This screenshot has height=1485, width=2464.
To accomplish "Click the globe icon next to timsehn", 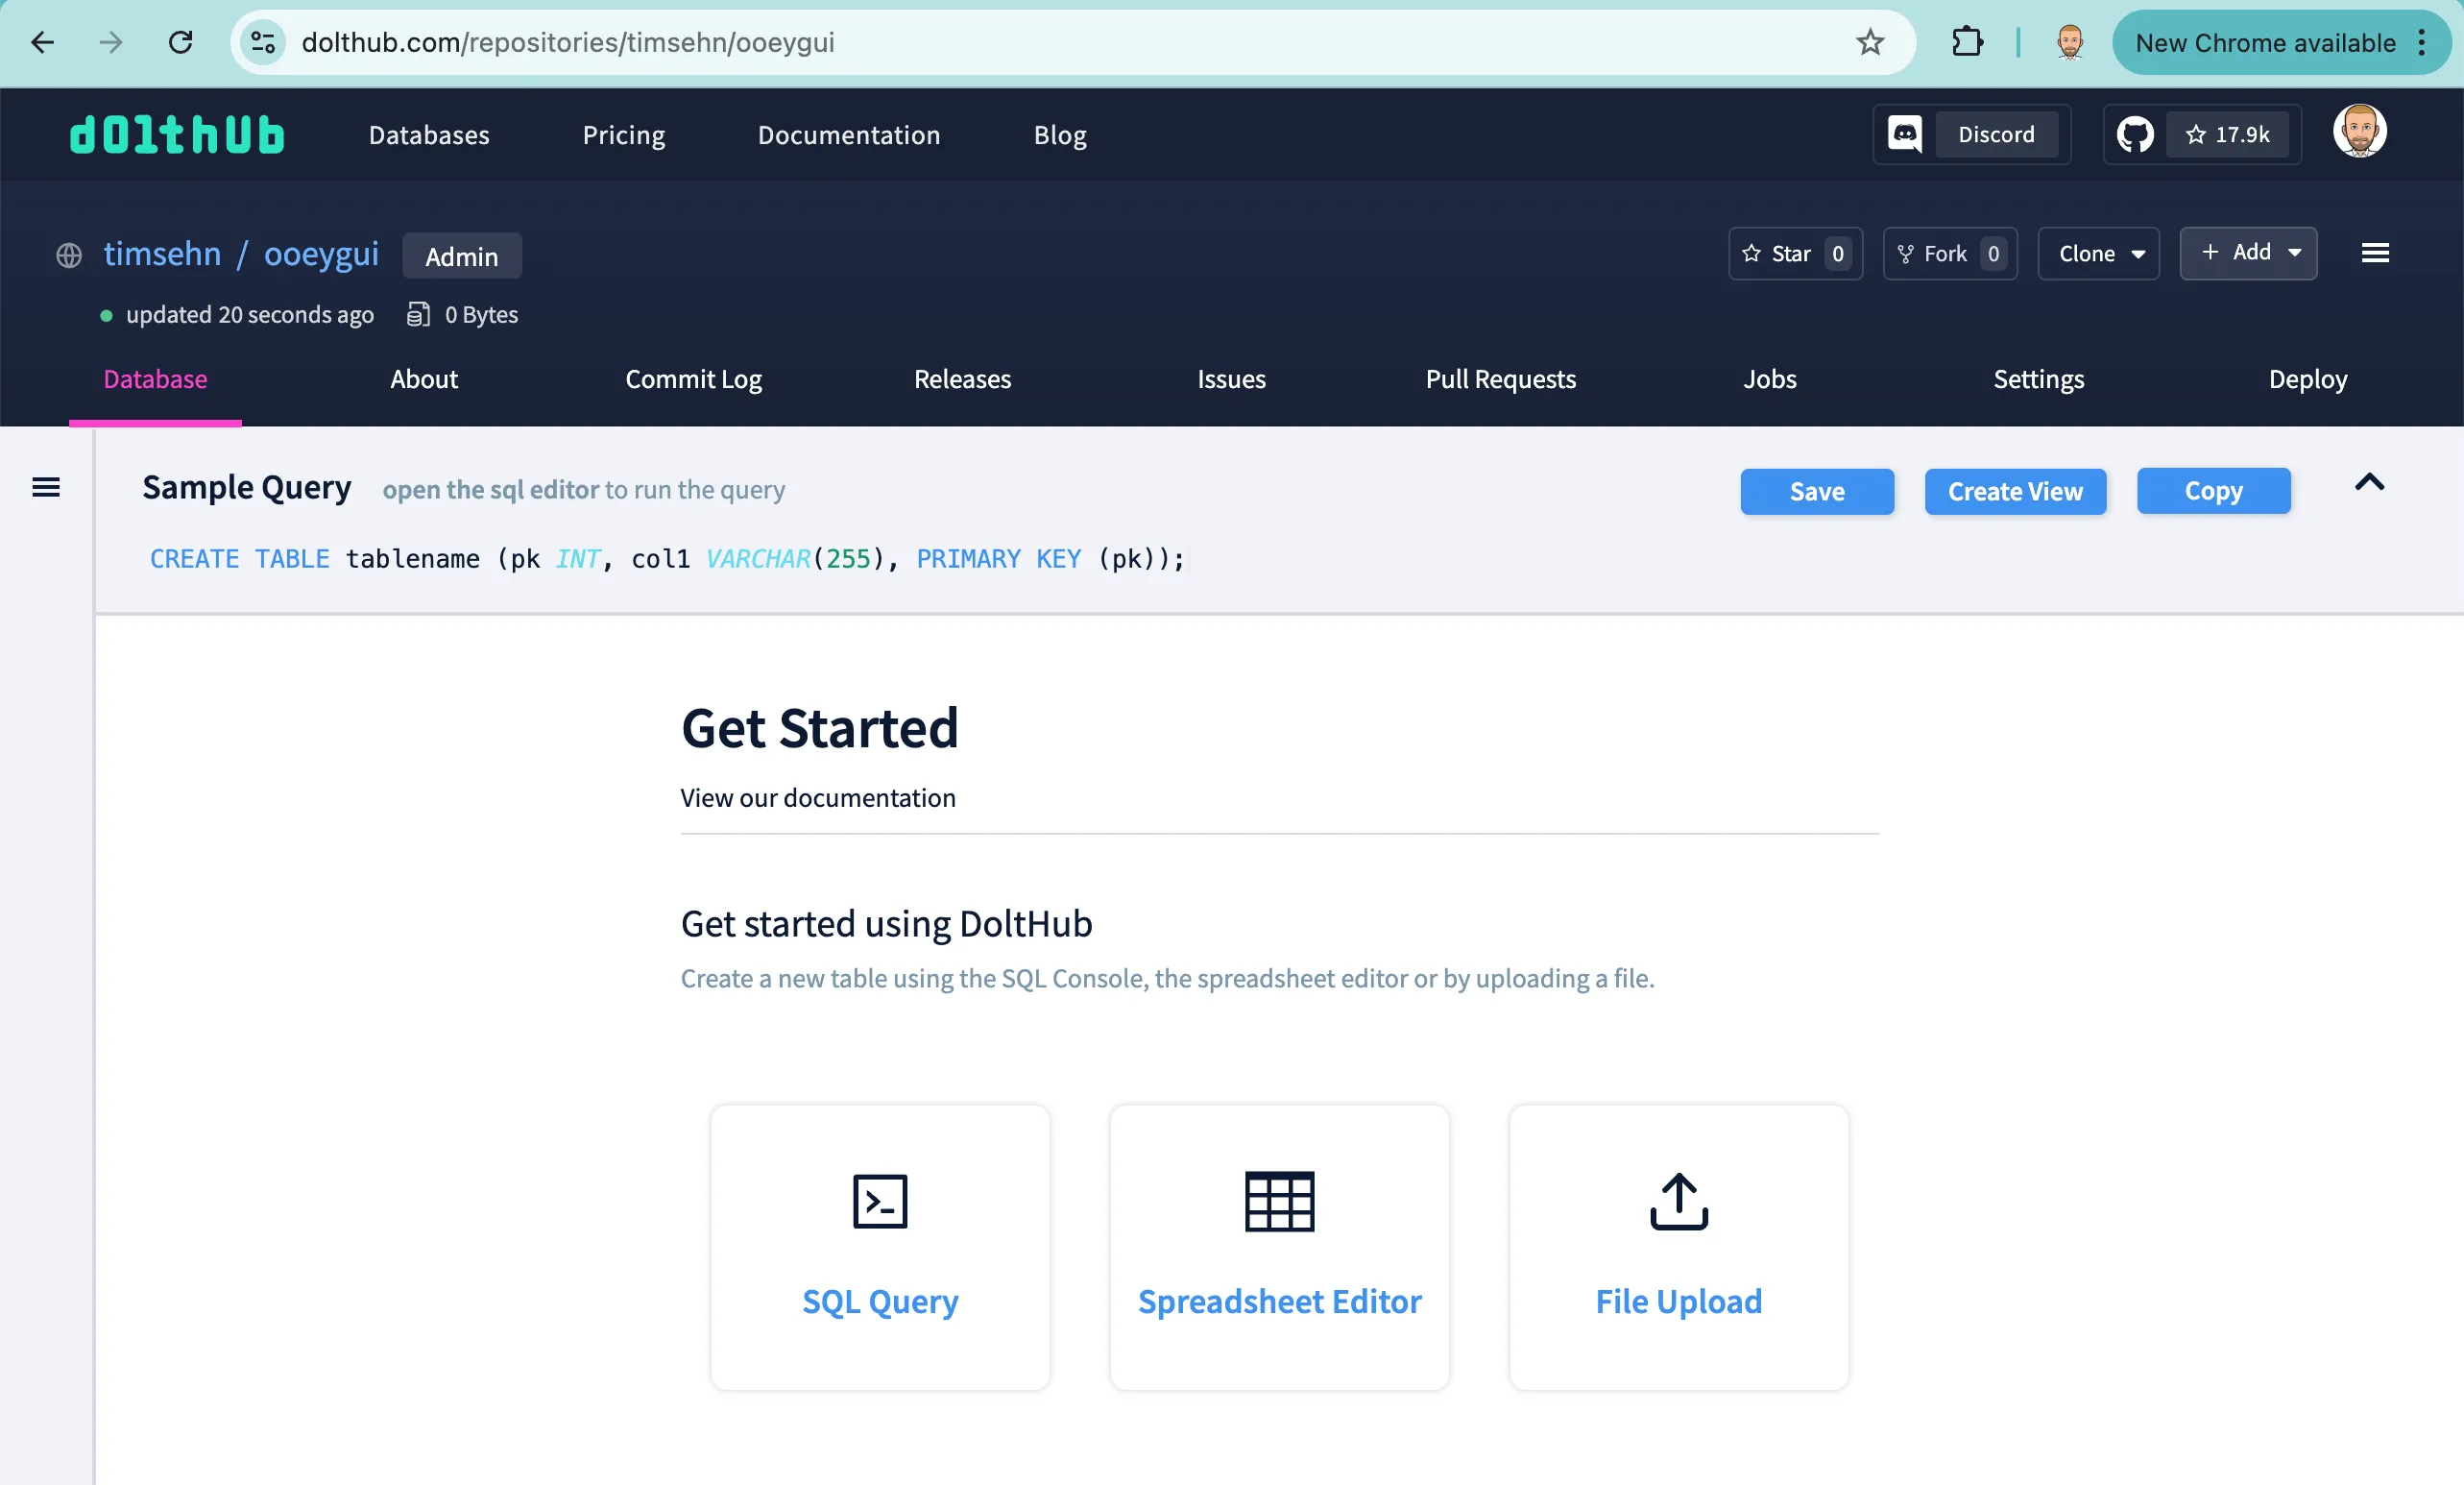I will pos(68,255).
